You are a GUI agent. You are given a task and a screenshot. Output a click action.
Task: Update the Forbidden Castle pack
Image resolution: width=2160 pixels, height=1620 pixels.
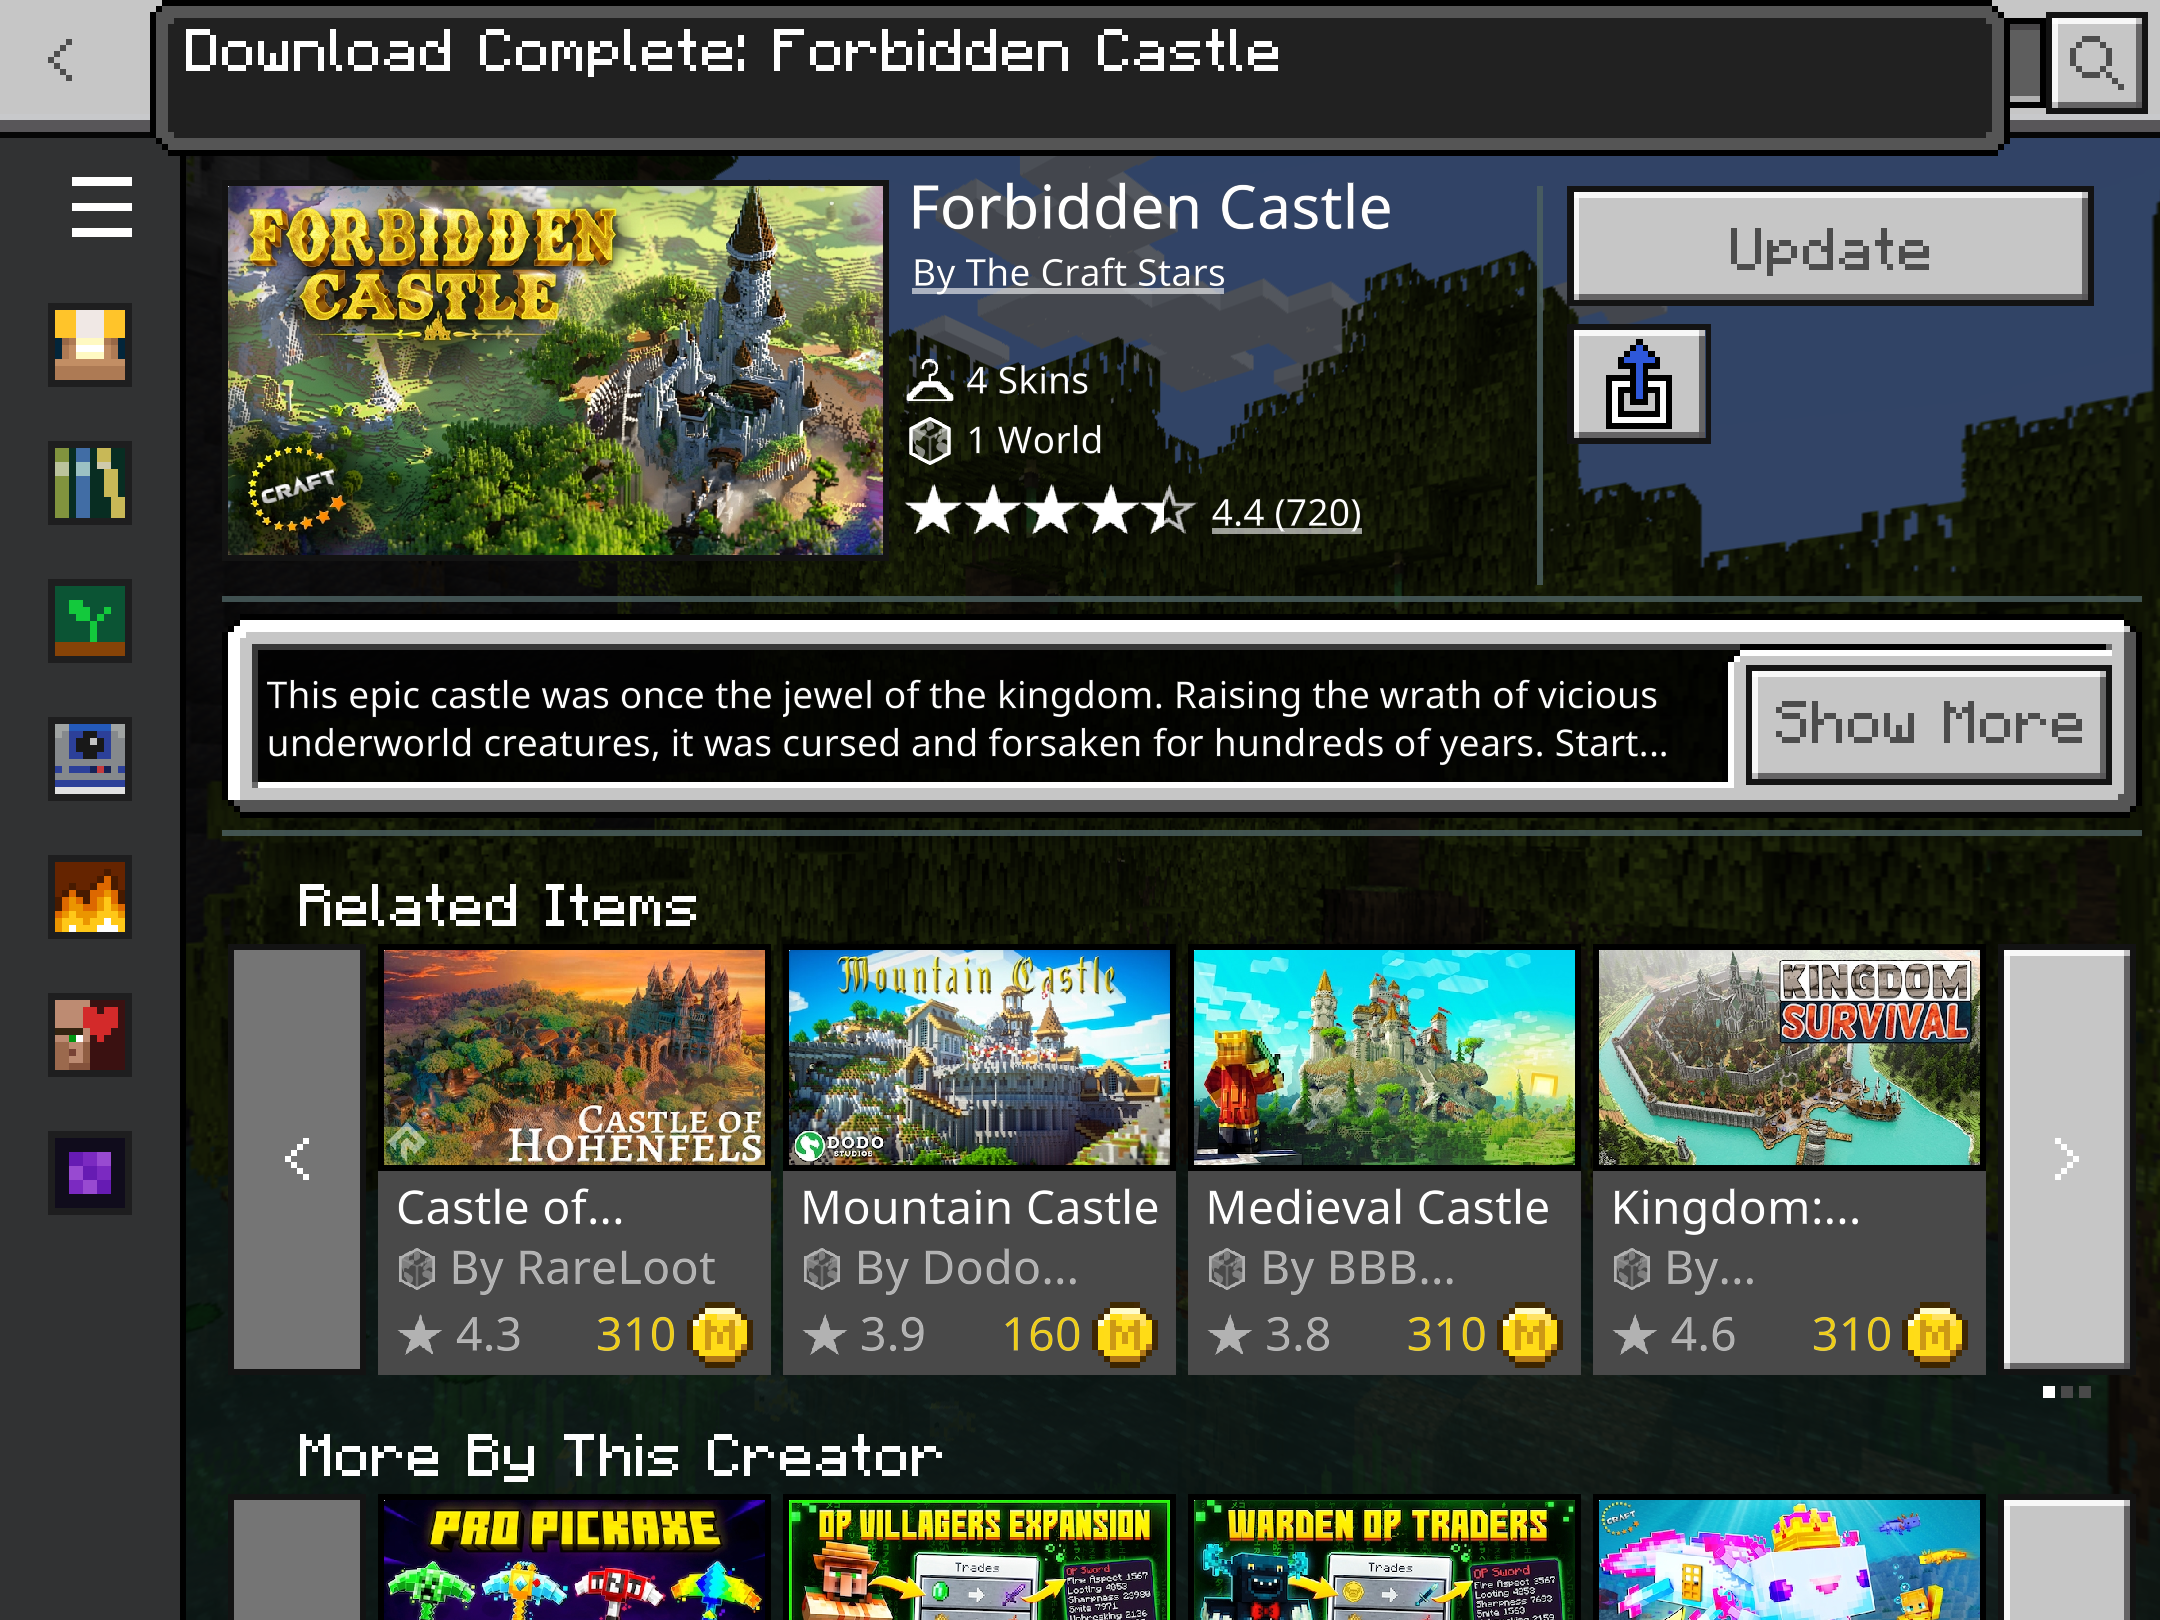click(x=1830, y=247)
